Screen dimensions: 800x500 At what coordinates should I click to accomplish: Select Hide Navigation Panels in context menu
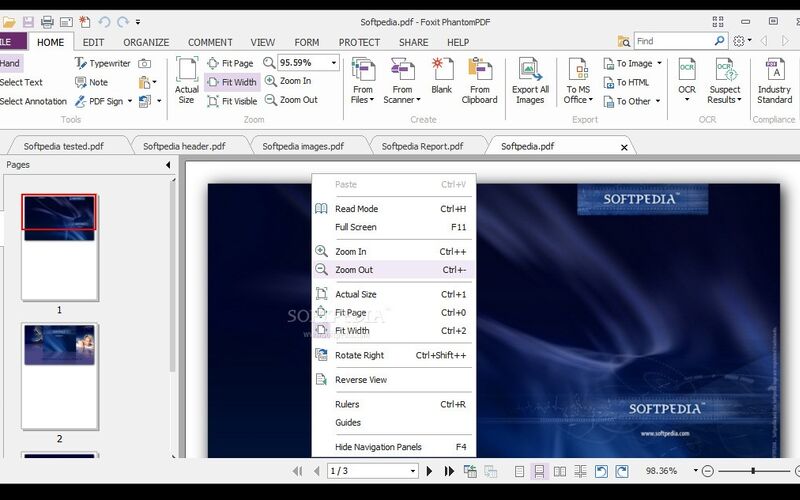[393, 447]
